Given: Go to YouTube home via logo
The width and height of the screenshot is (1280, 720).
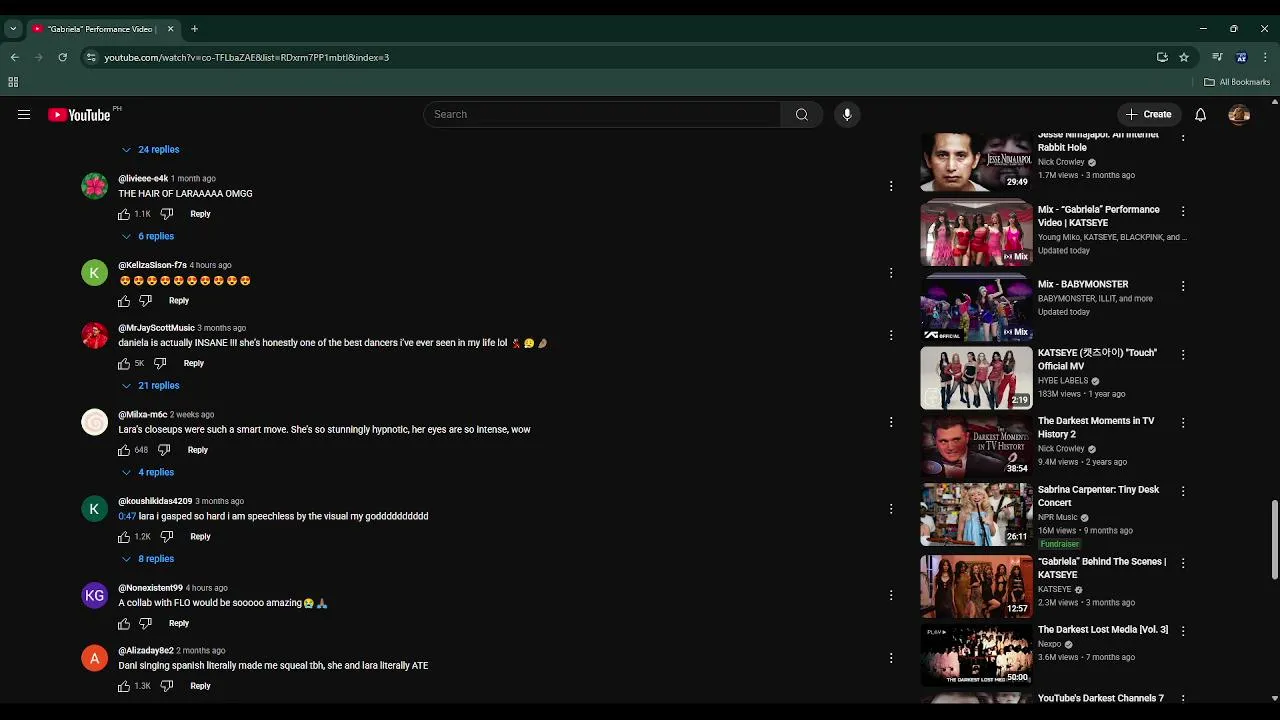Looking at the screenshot, I should pyautogui.click(x=79, y=115).
